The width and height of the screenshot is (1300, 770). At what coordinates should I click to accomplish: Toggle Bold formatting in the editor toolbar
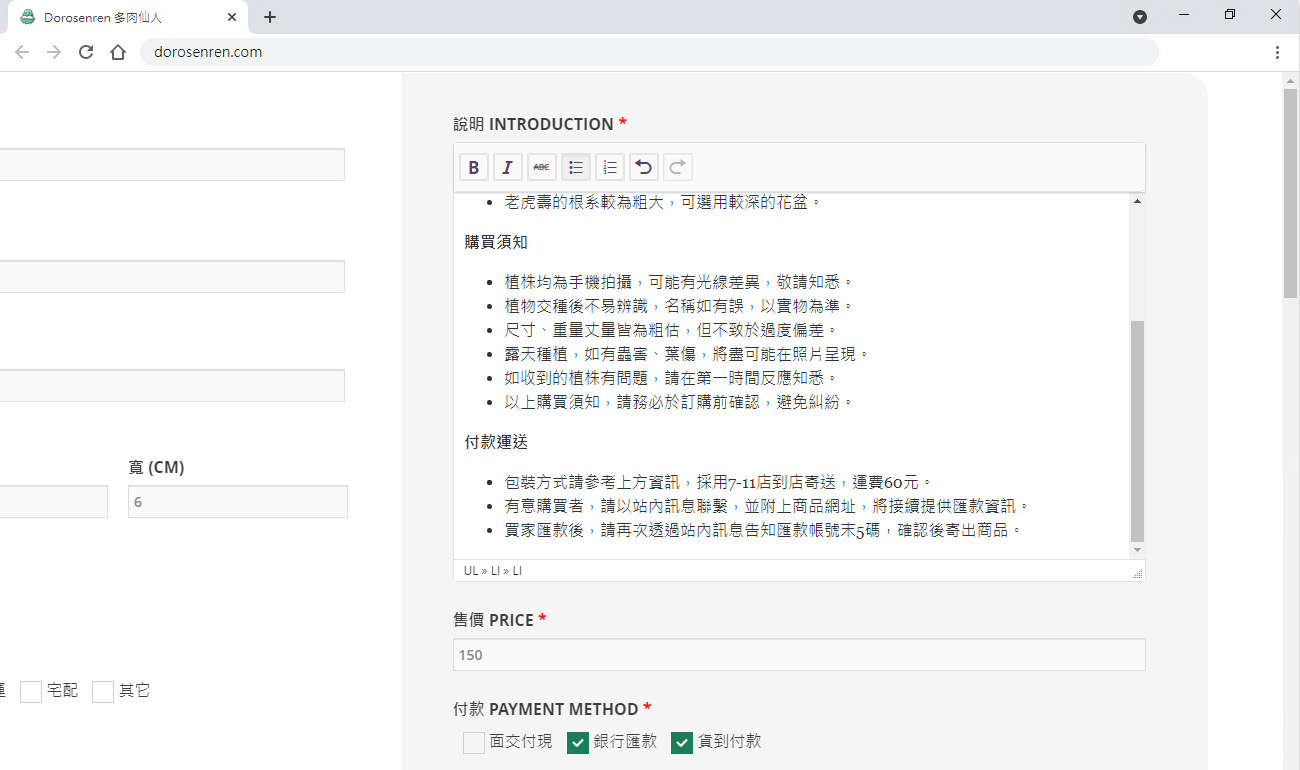[x=474, y=167]
